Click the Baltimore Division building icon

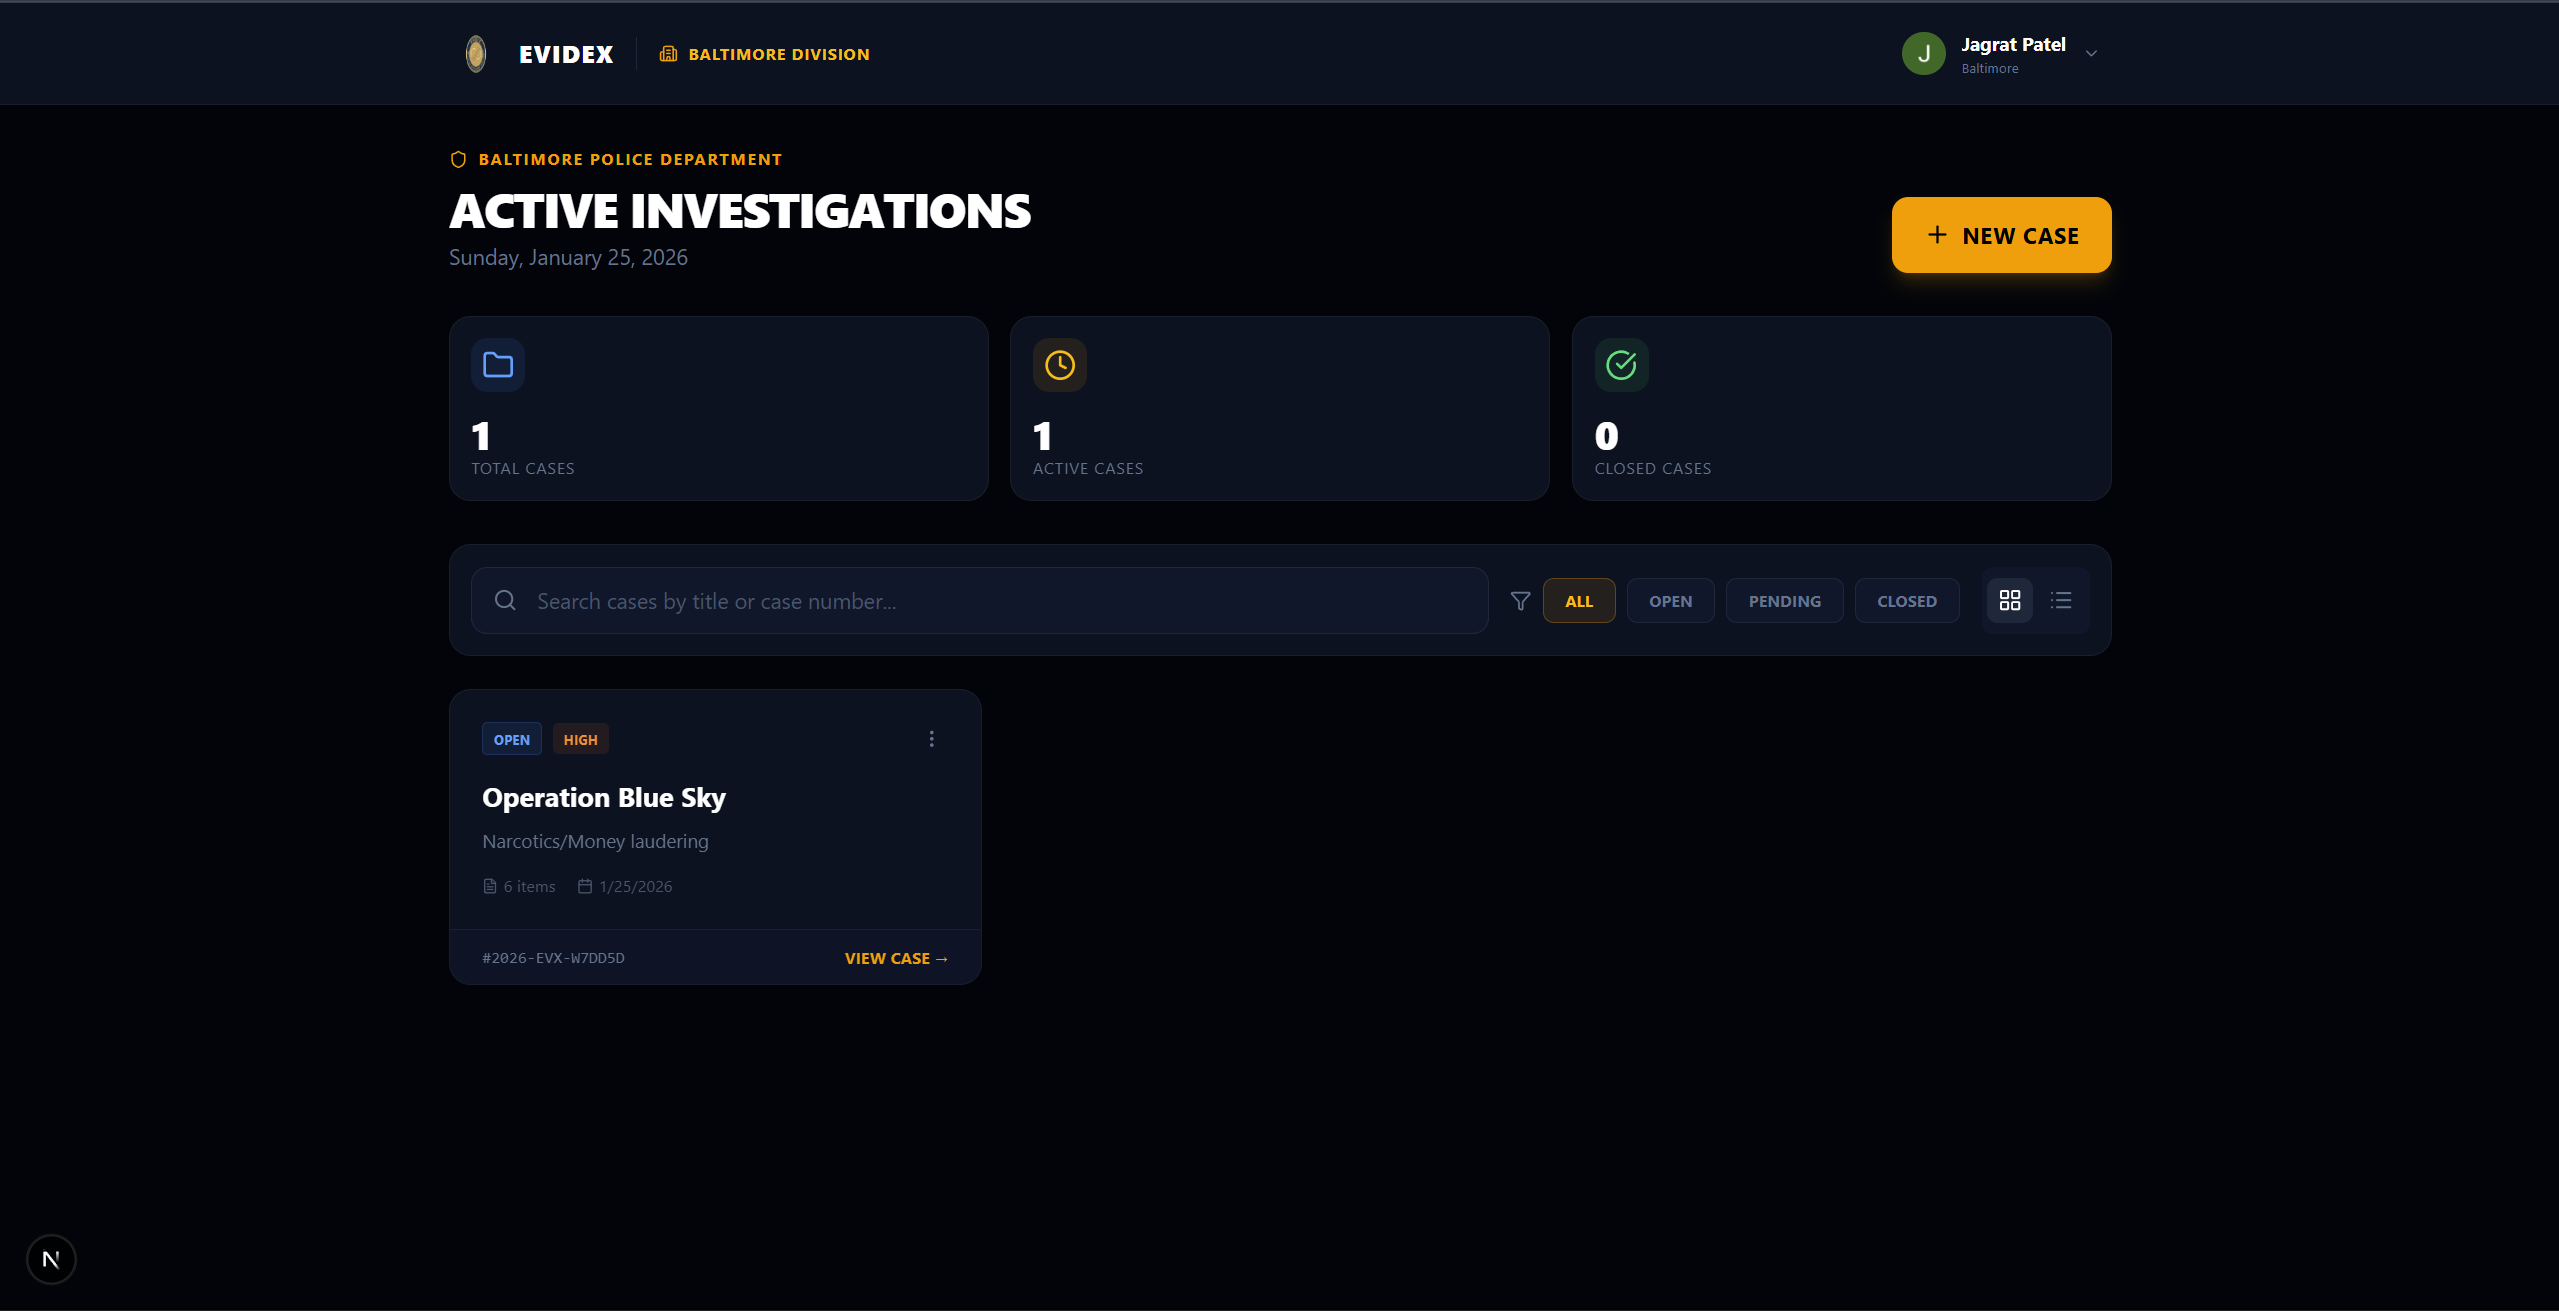(x=668, y=54)
